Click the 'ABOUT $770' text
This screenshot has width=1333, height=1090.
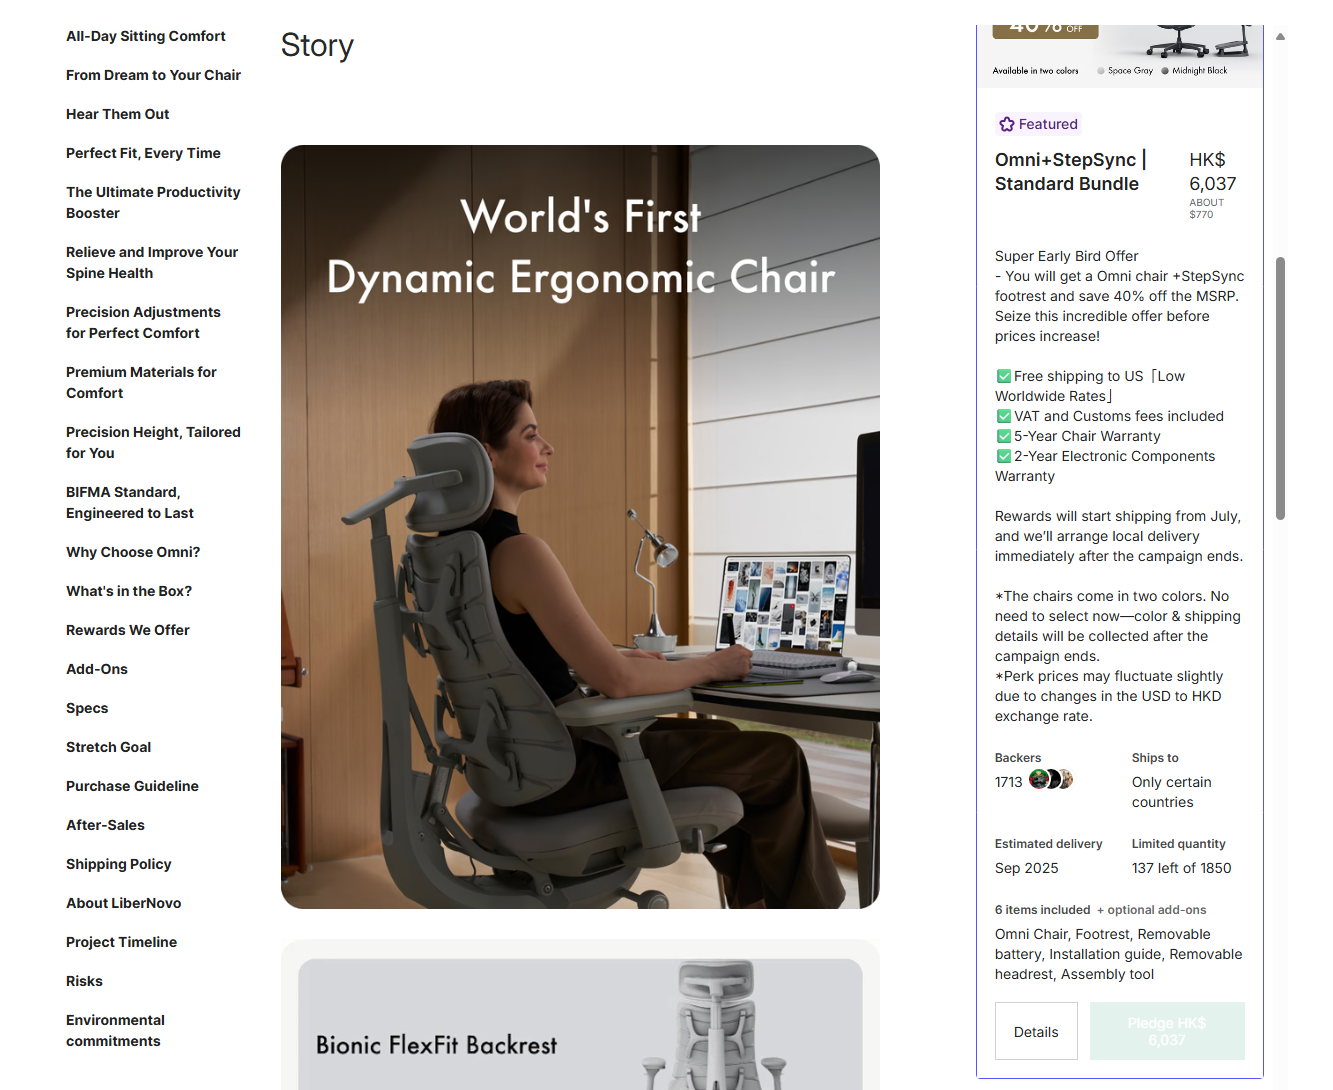[1206, 208]
